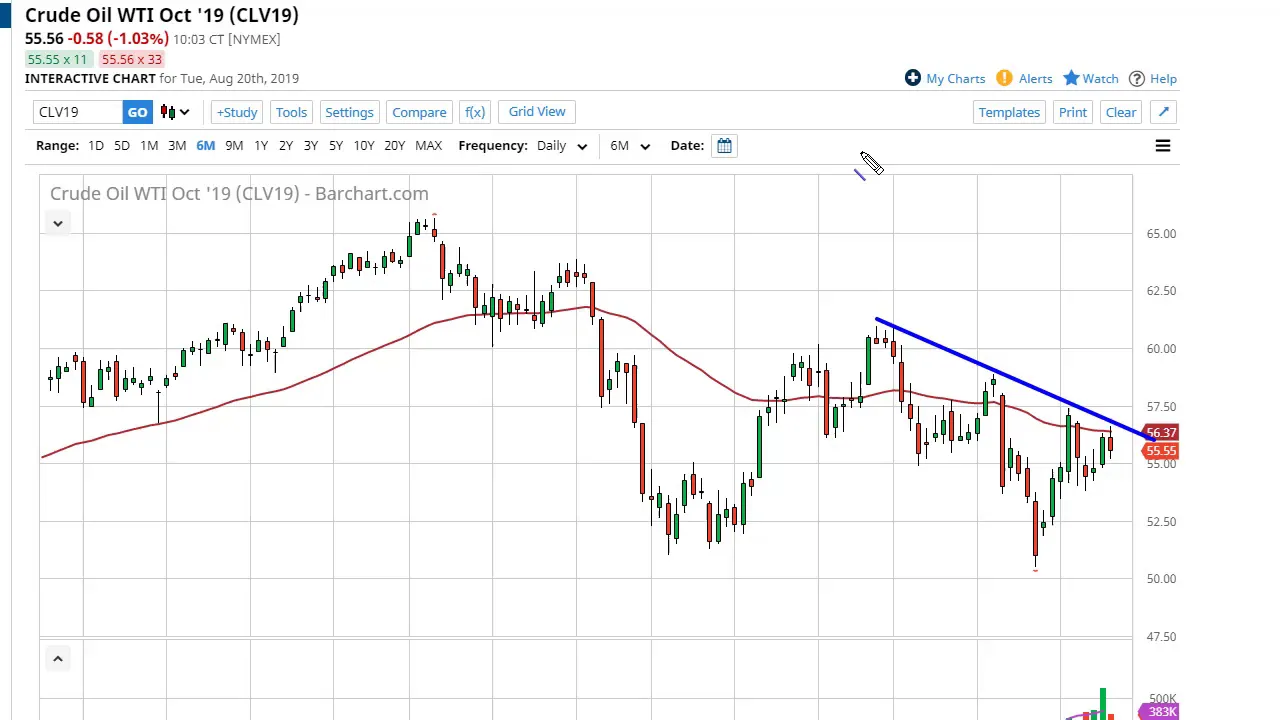The width and height of the screenshot is (1280, 720).
Task: Click the Alerts link
Action: 1035,78
